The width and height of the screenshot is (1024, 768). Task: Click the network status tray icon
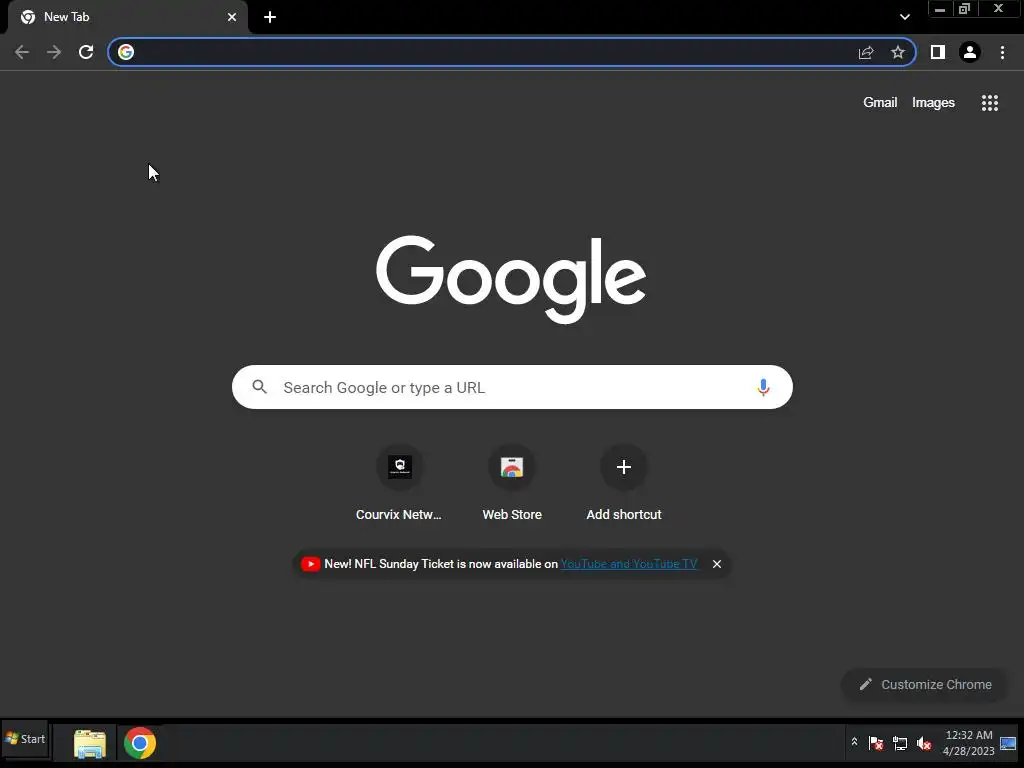[x=900, y=743]
